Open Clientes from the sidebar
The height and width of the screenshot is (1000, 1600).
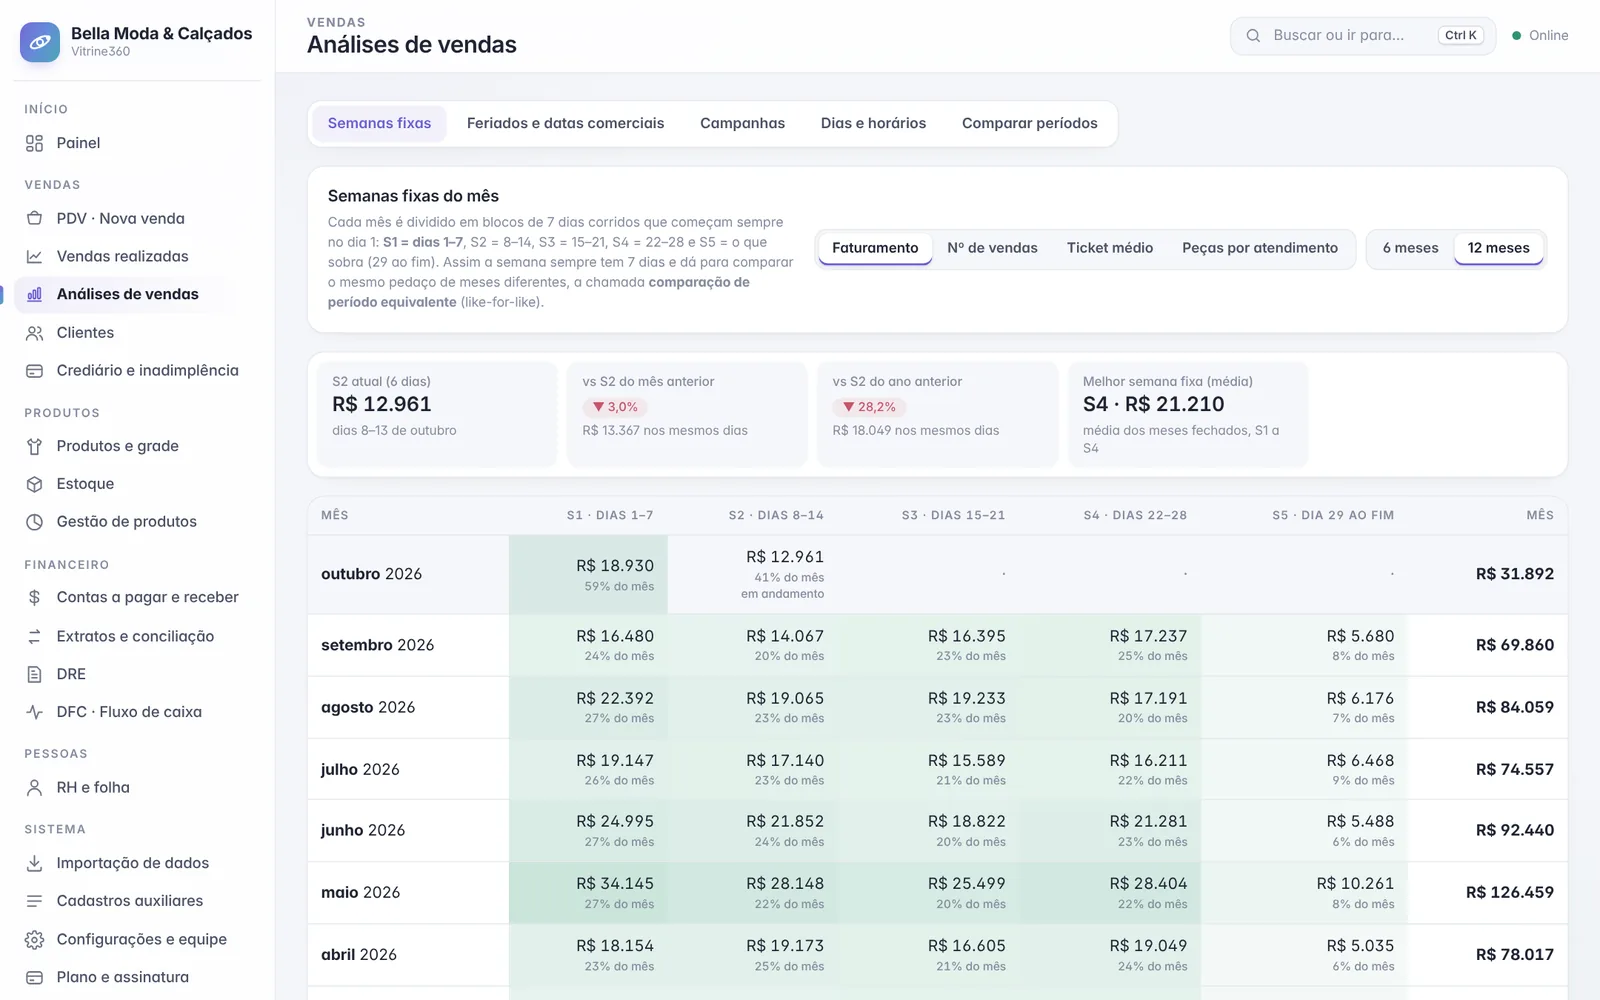click(x=125, y=333)
